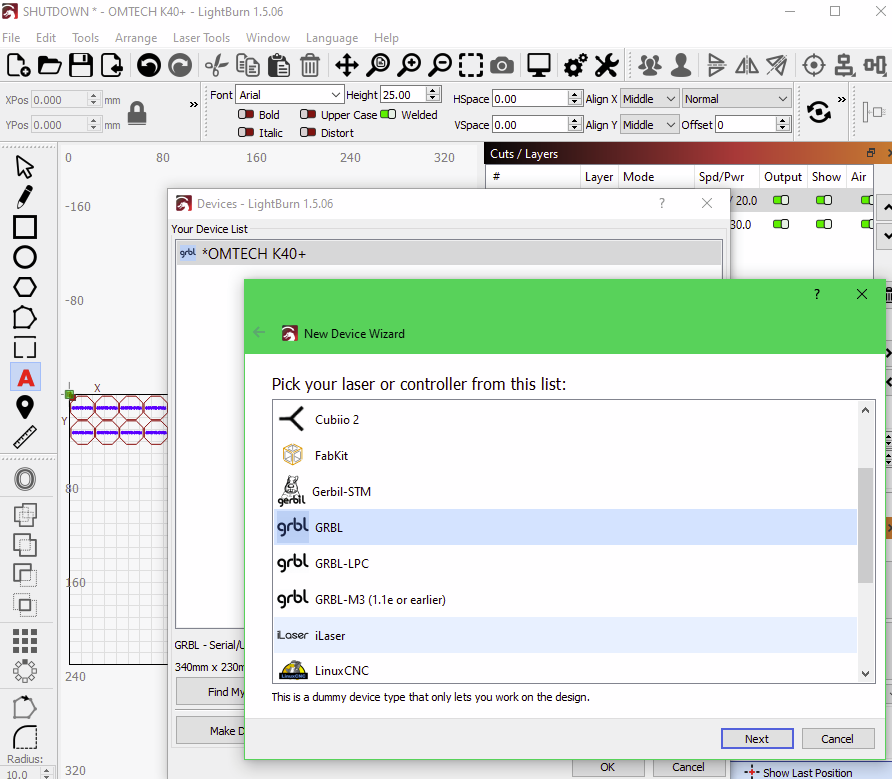Screen dimensions: 892x779
Task: Open the Font dropdown showing Arial
Action: (x=290, y=95)
